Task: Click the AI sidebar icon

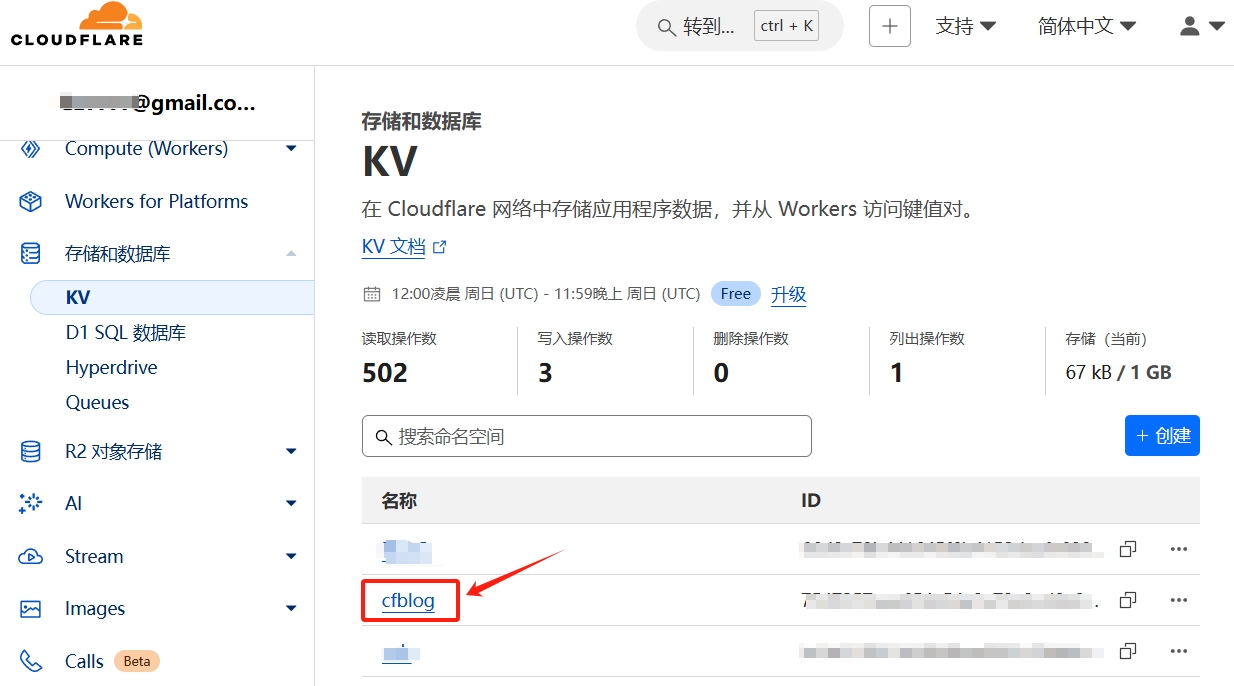Action: pyautogui.click(x=28, y=503)
